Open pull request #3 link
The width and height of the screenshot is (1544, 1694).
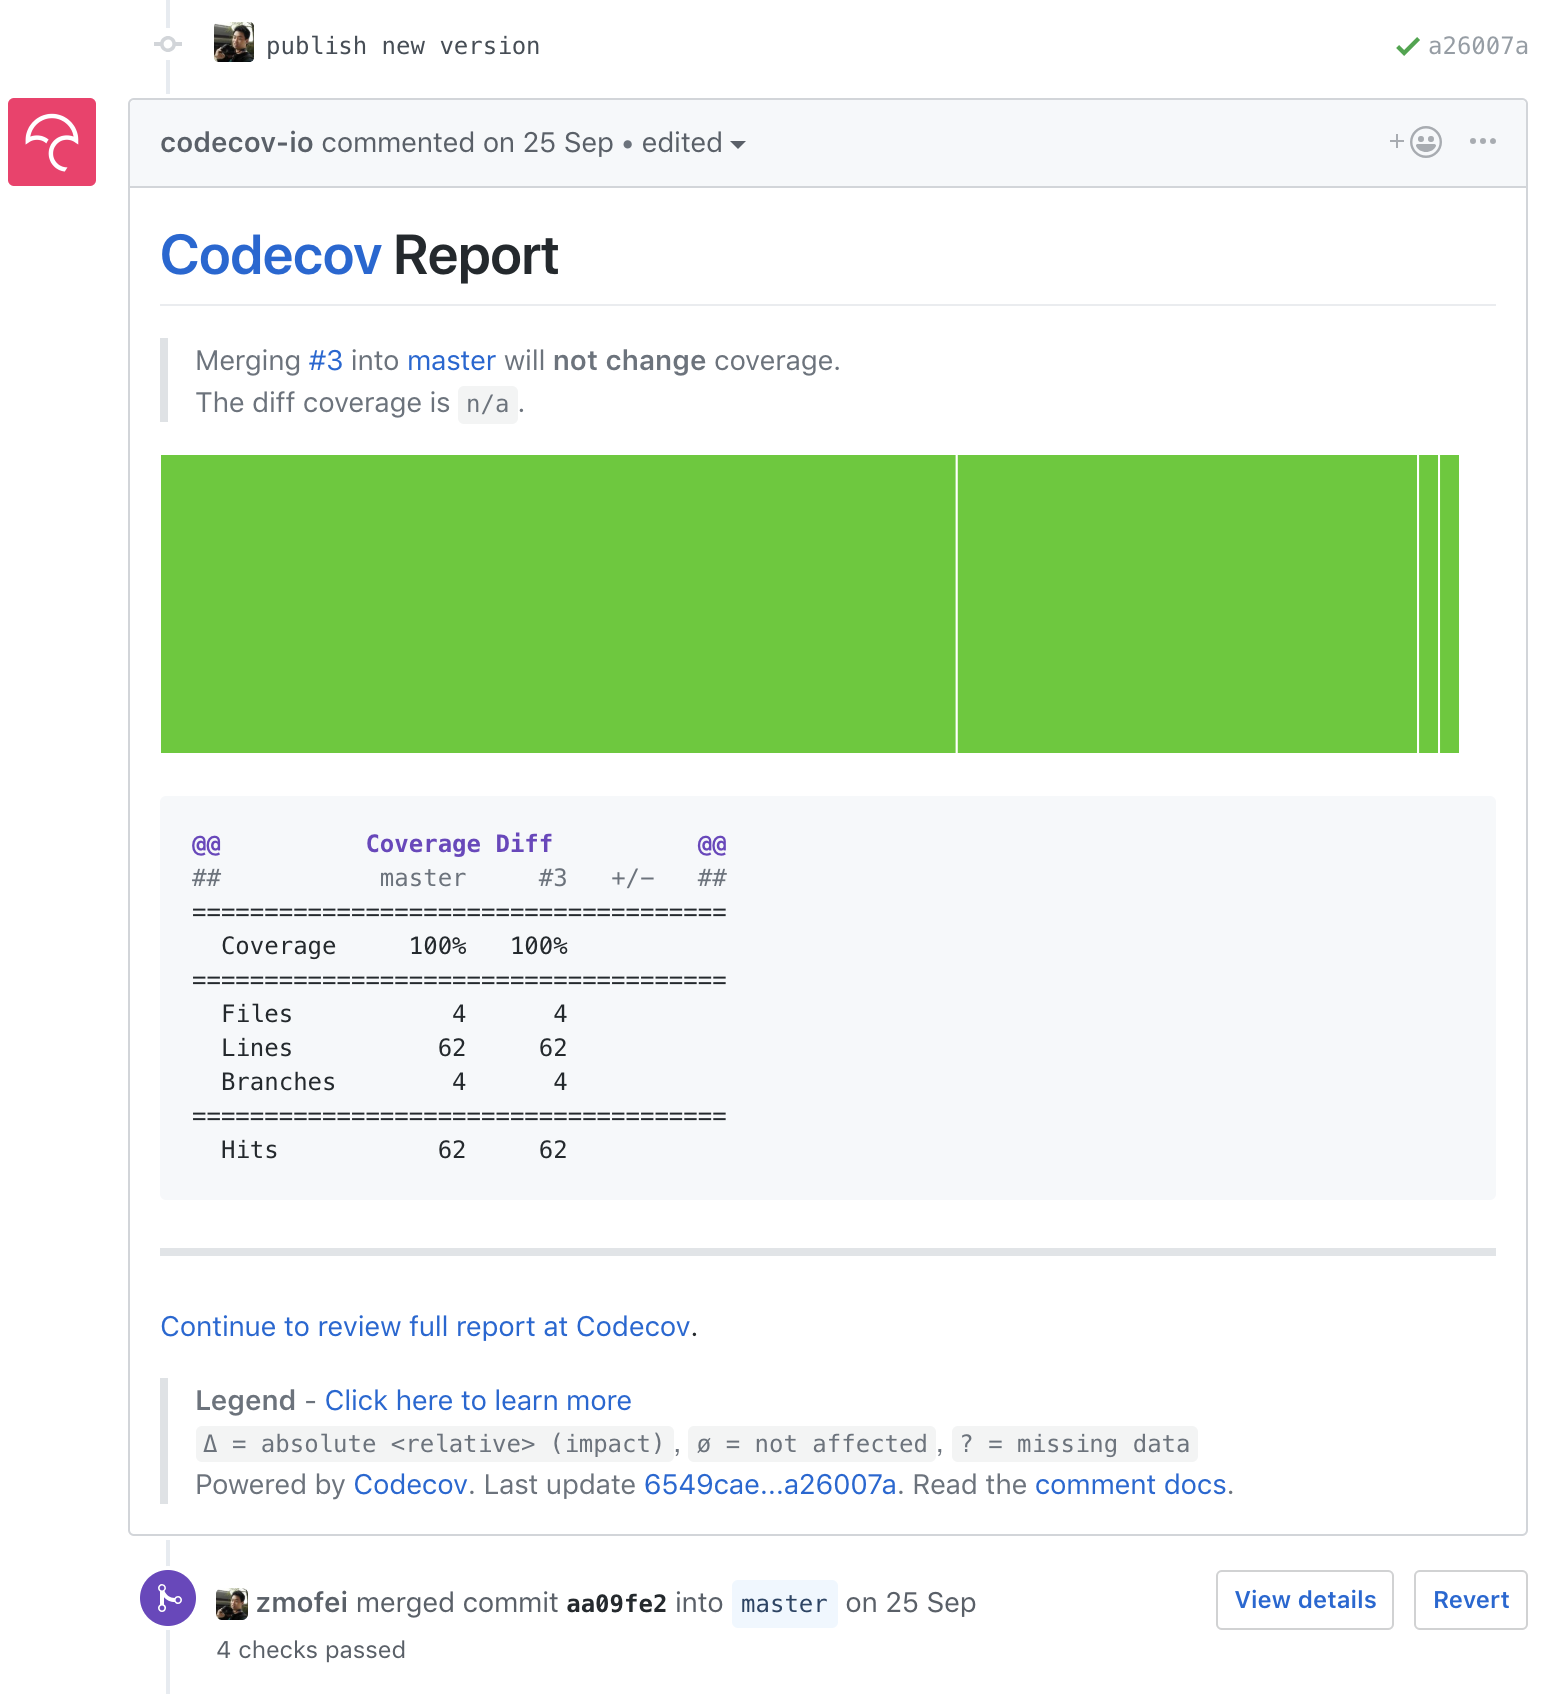326,360
